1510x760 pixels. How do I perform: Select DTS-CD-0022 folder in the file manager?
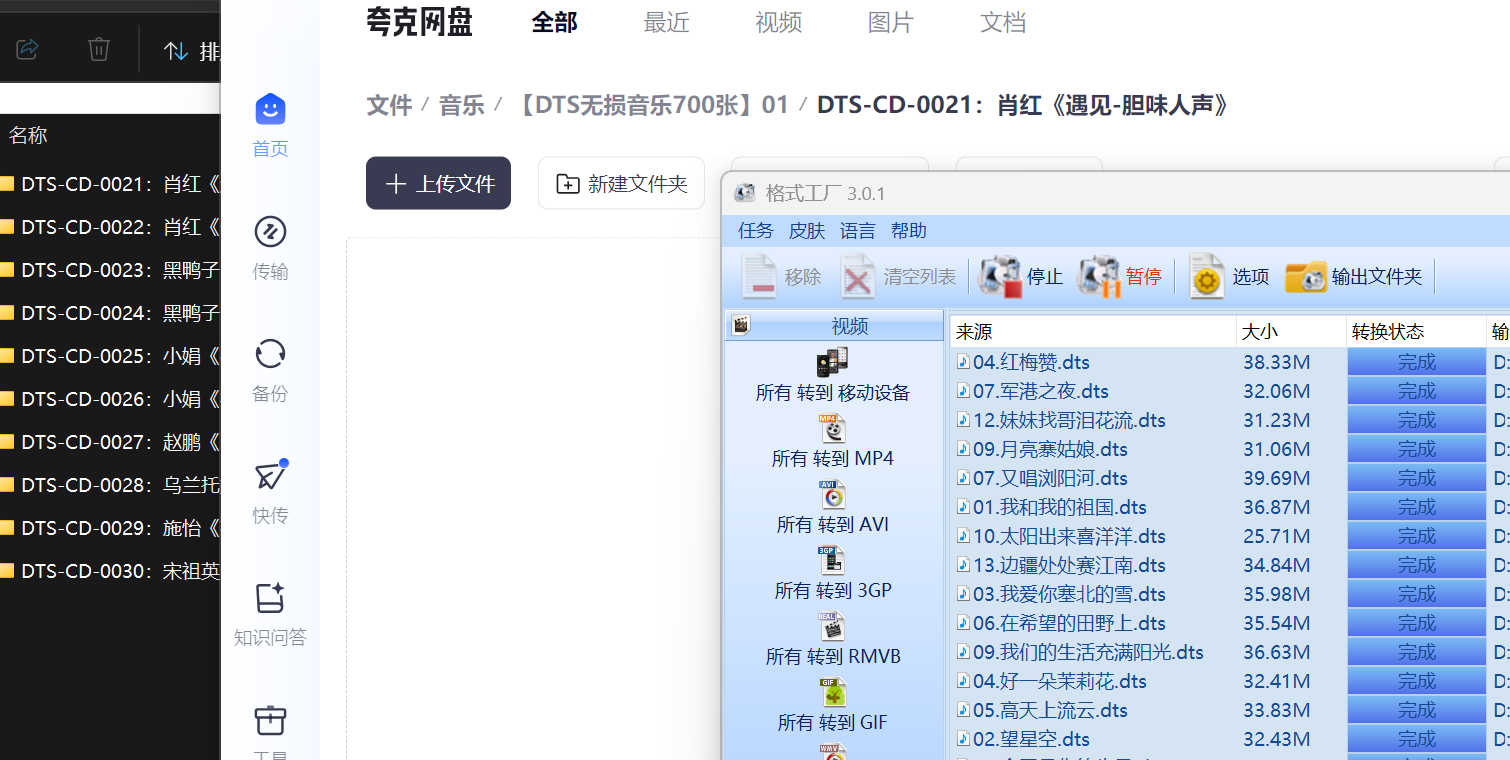coord(110,227)
